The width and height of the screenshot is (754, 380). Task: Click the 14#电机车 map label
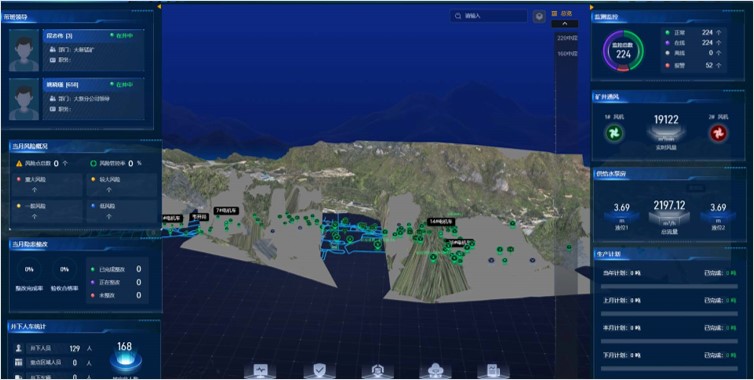tap(441, 222)
